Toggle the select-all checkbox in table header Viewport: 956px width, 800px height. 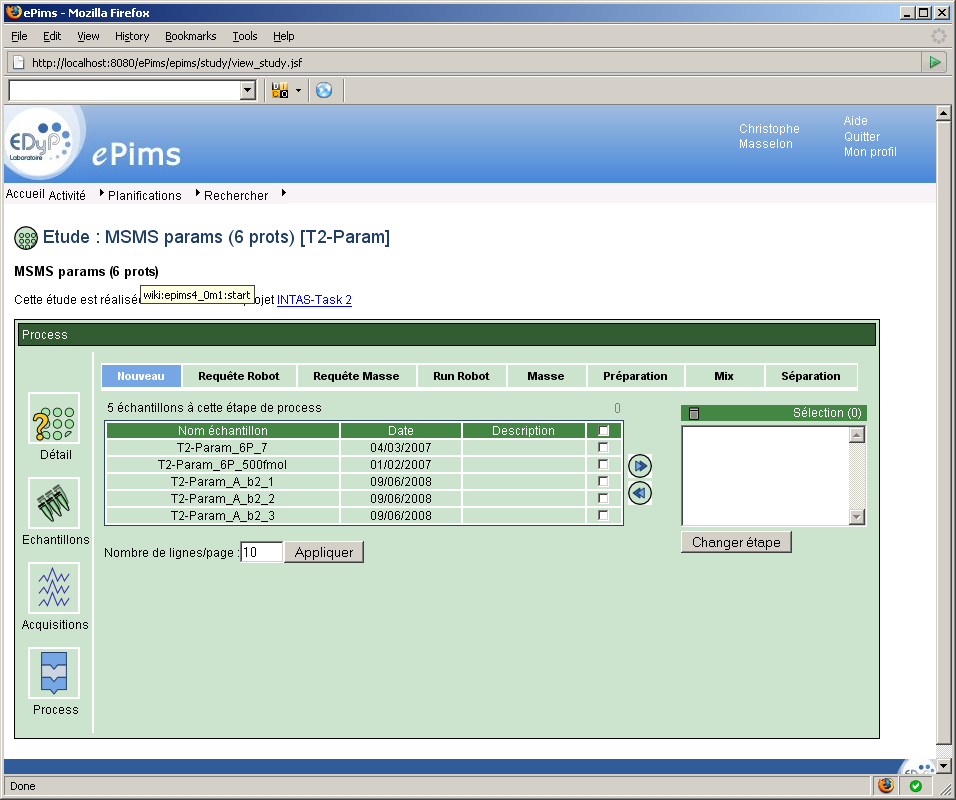pos(603,431)
